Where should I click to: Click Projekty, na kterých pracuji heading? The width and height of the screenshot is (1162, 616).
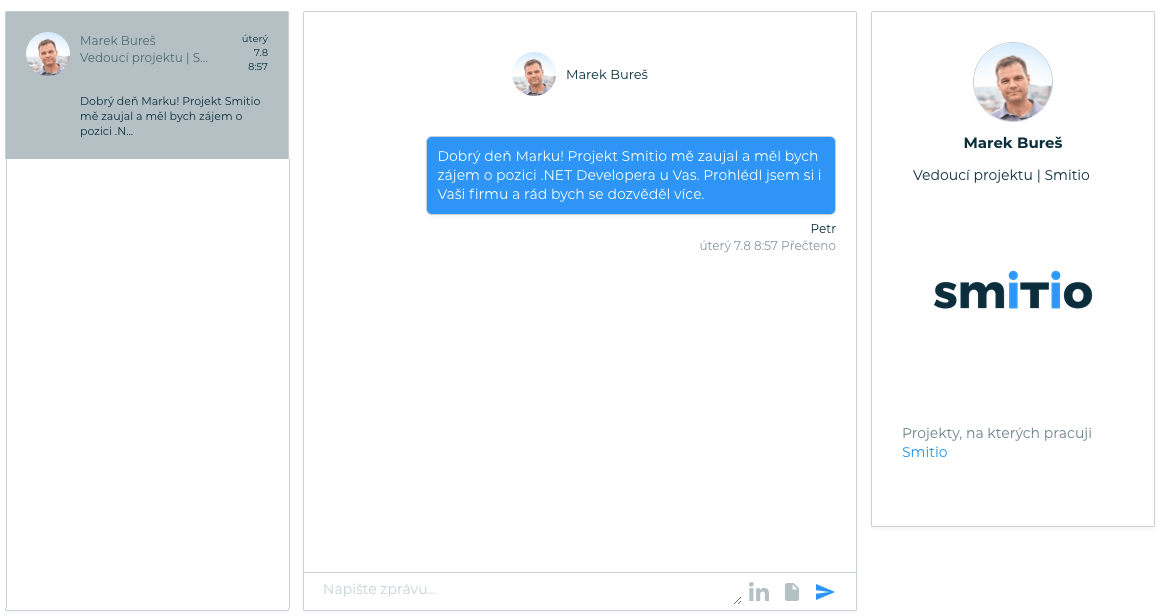(997, 433)
